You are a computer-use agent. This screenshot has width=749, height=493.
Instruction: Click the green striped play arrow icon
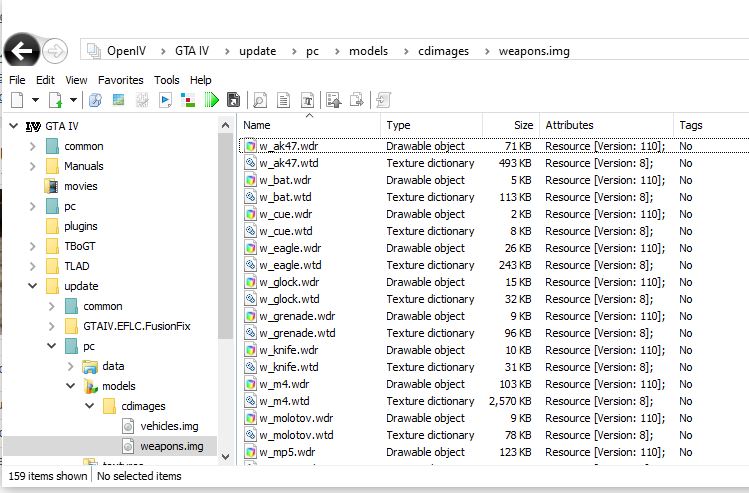pos(212,100)
